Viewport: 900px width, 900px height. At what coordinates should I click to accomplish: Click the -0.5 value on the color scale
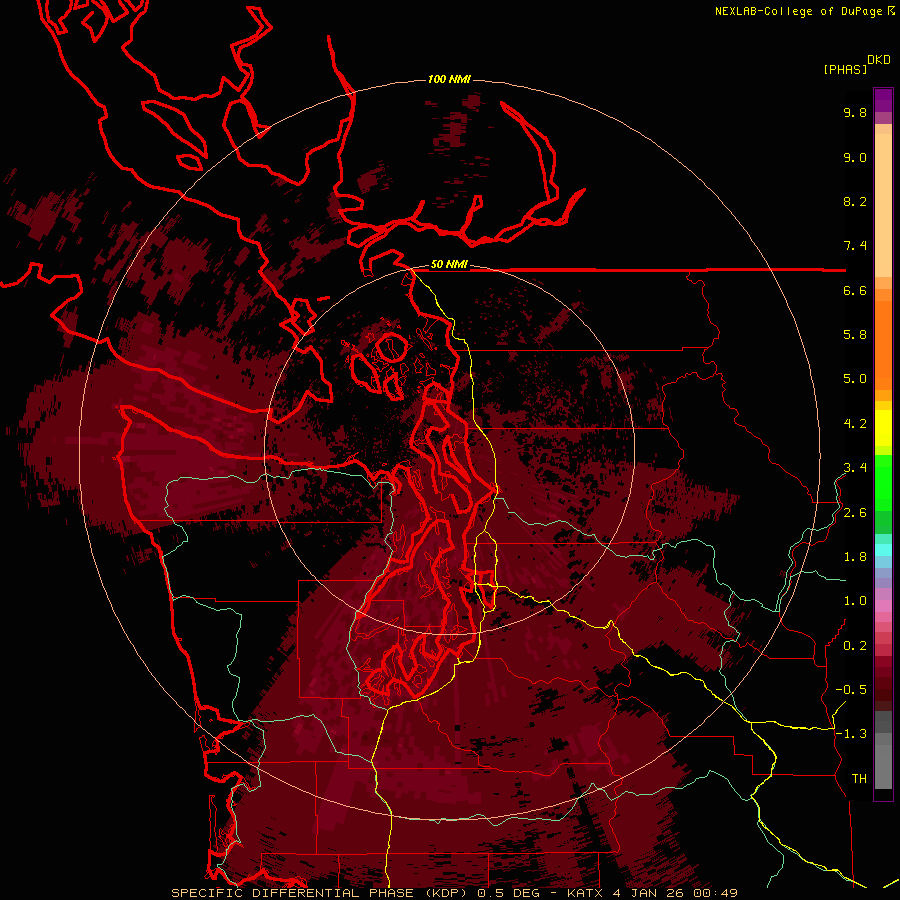pos(851,690)
